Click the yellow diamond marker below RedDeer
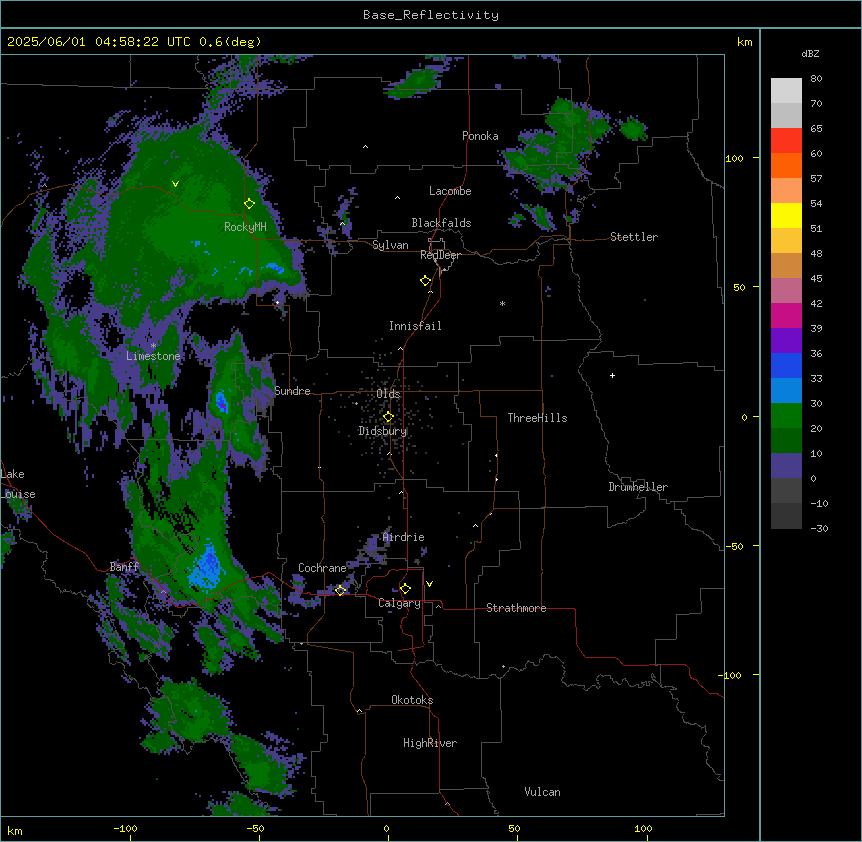Screen dimensions: 862x842 tap(426, 281)
